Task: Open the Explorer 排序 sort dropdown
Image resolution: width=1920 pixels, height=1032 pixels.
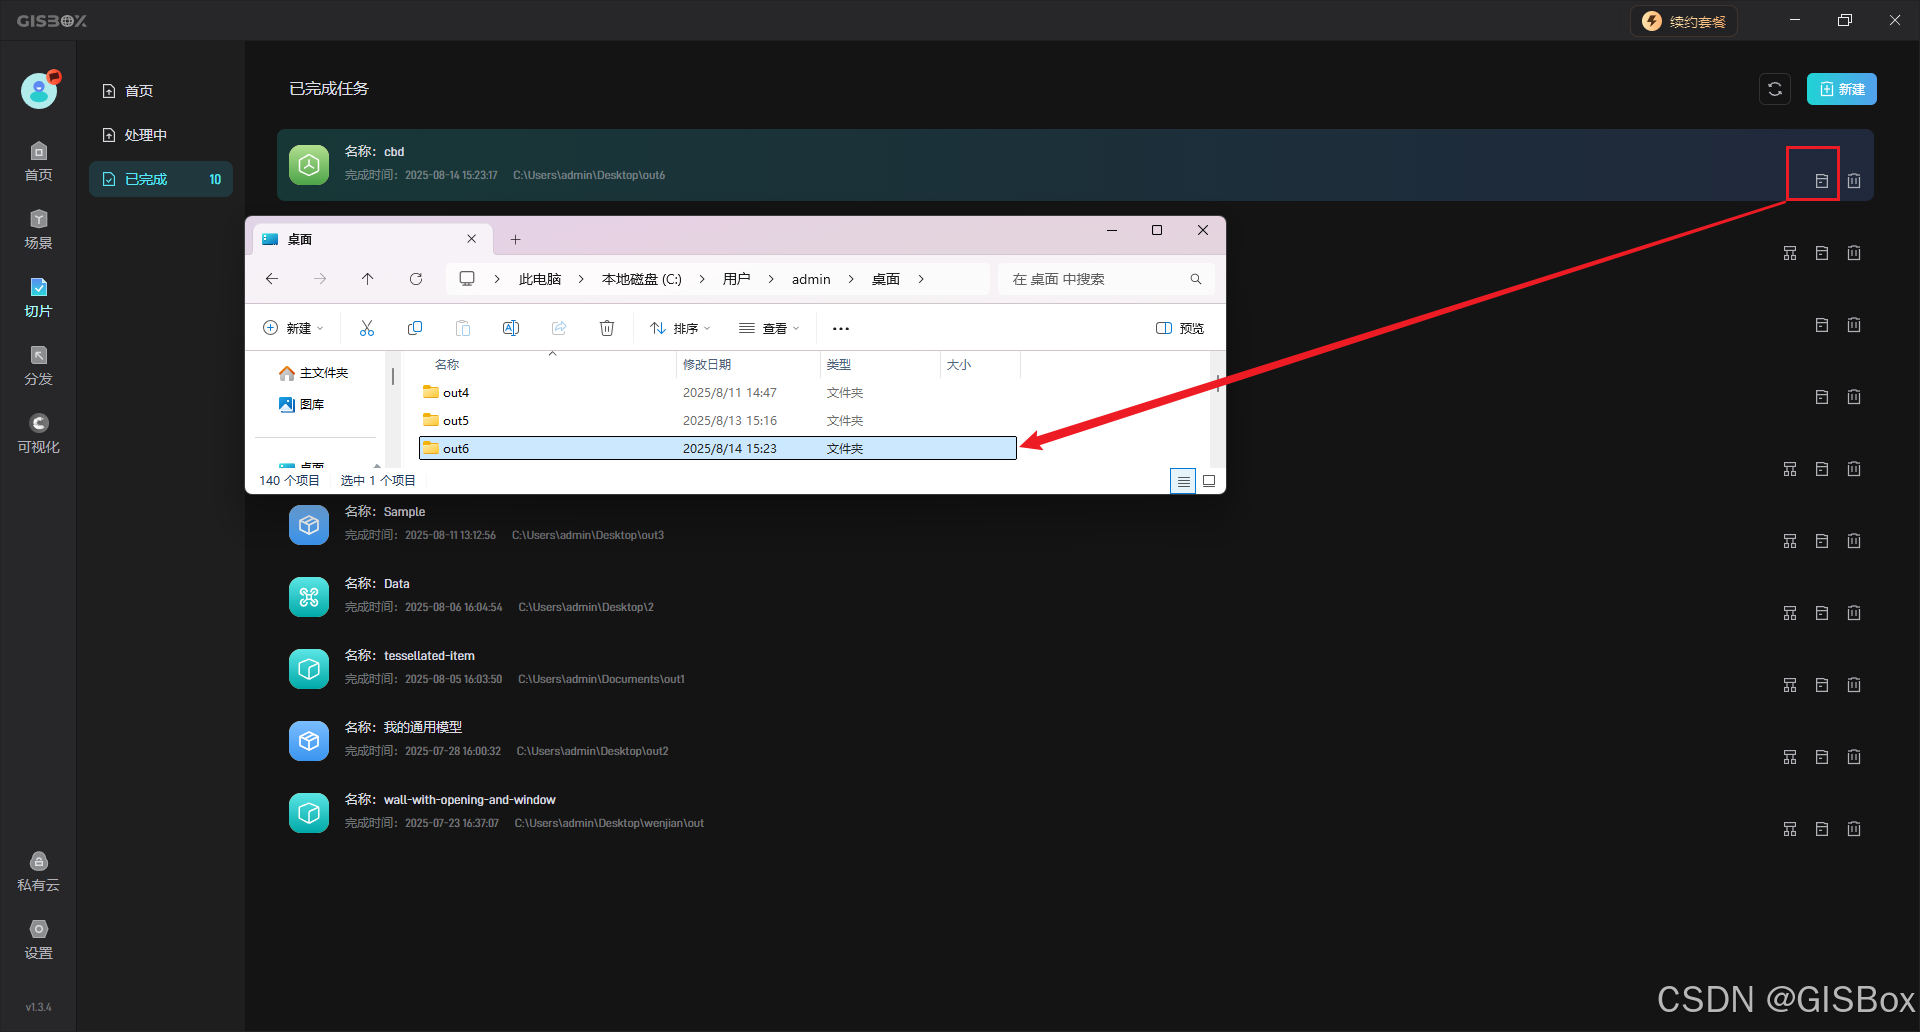Action: [680, 328]
